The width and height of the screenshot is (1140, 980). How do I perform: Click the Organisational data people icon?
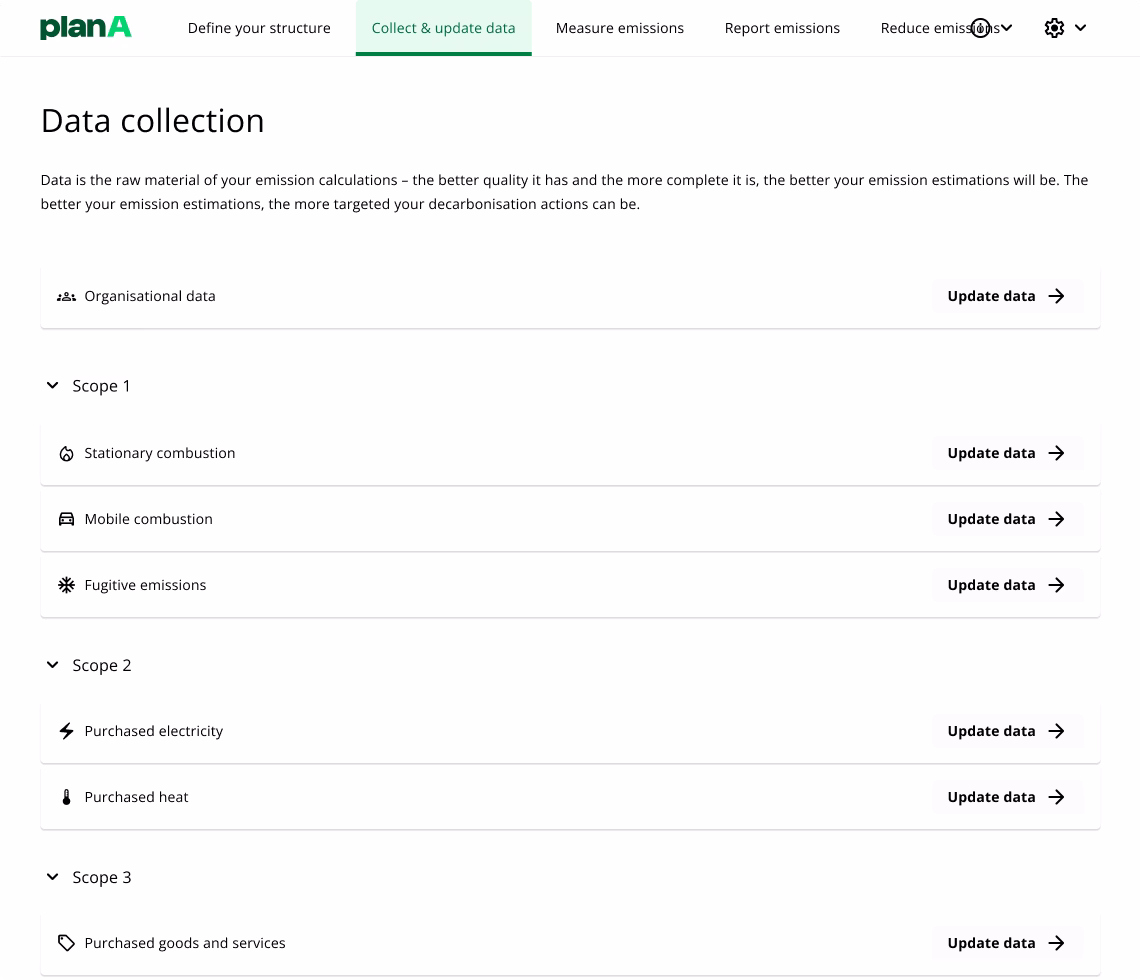(x=66, y=297)
